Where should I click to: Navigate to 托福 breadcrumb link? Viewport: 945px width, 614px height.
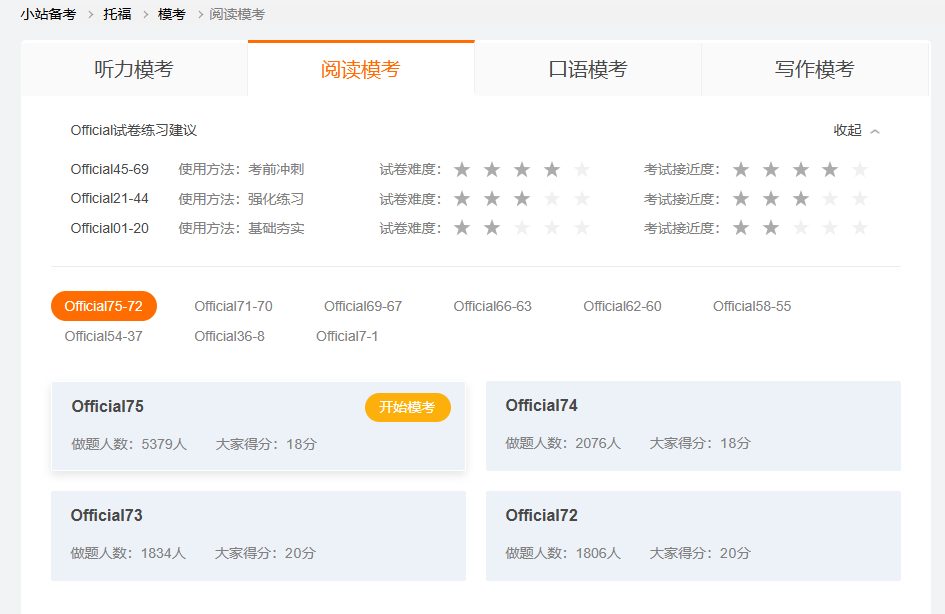(x=117, y=14)
